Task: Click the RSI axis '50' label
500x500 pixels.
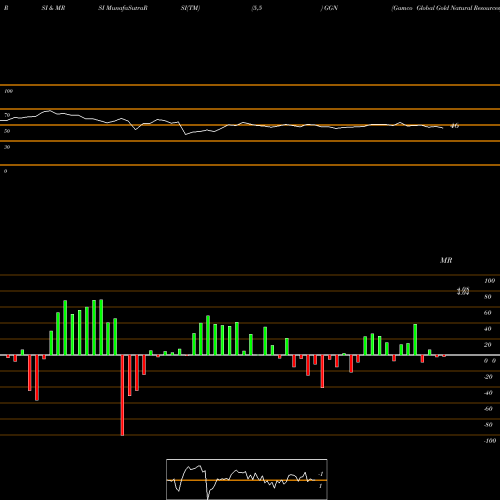Action: [7, 131]
